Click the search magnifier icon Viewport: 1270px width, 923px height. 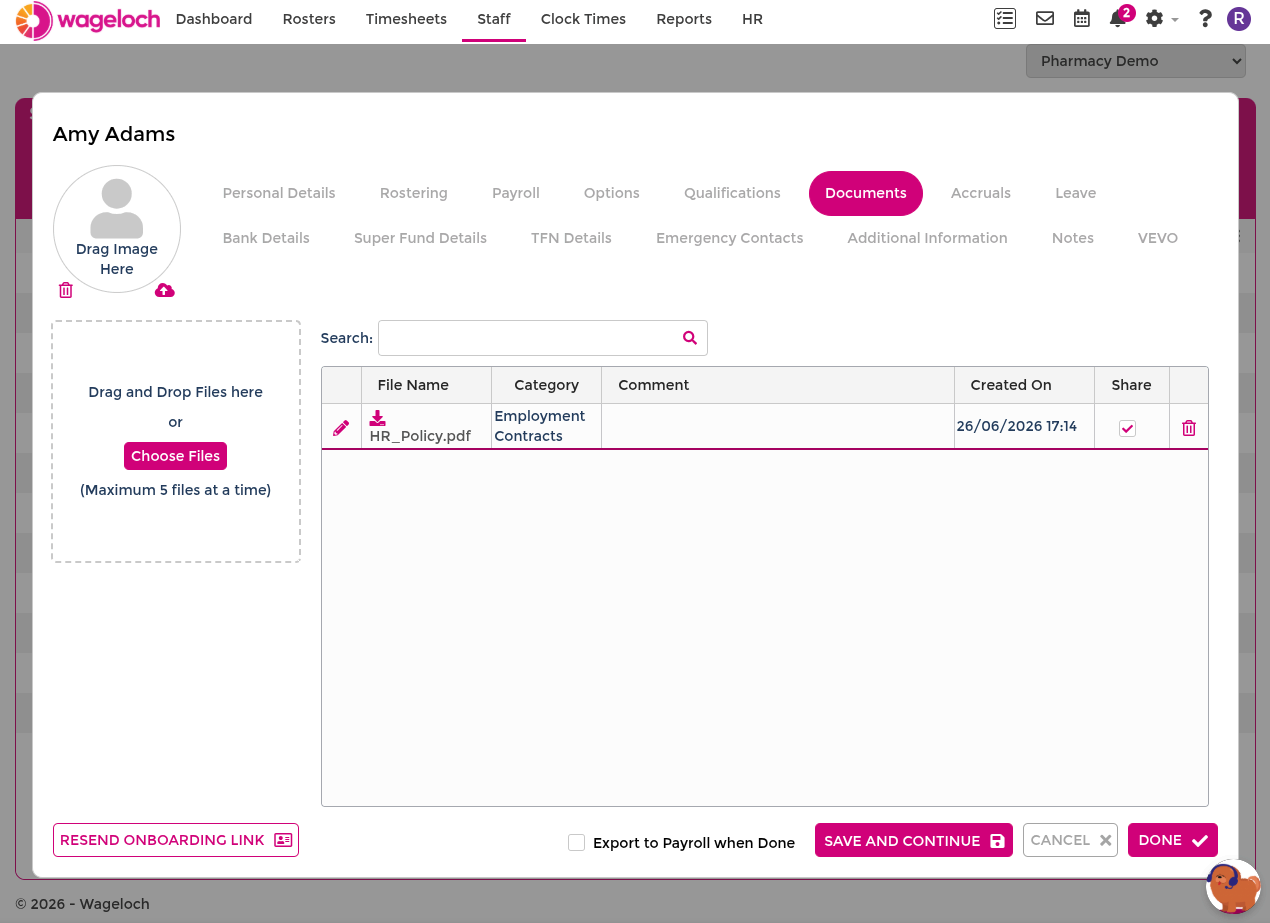point(690,338)
